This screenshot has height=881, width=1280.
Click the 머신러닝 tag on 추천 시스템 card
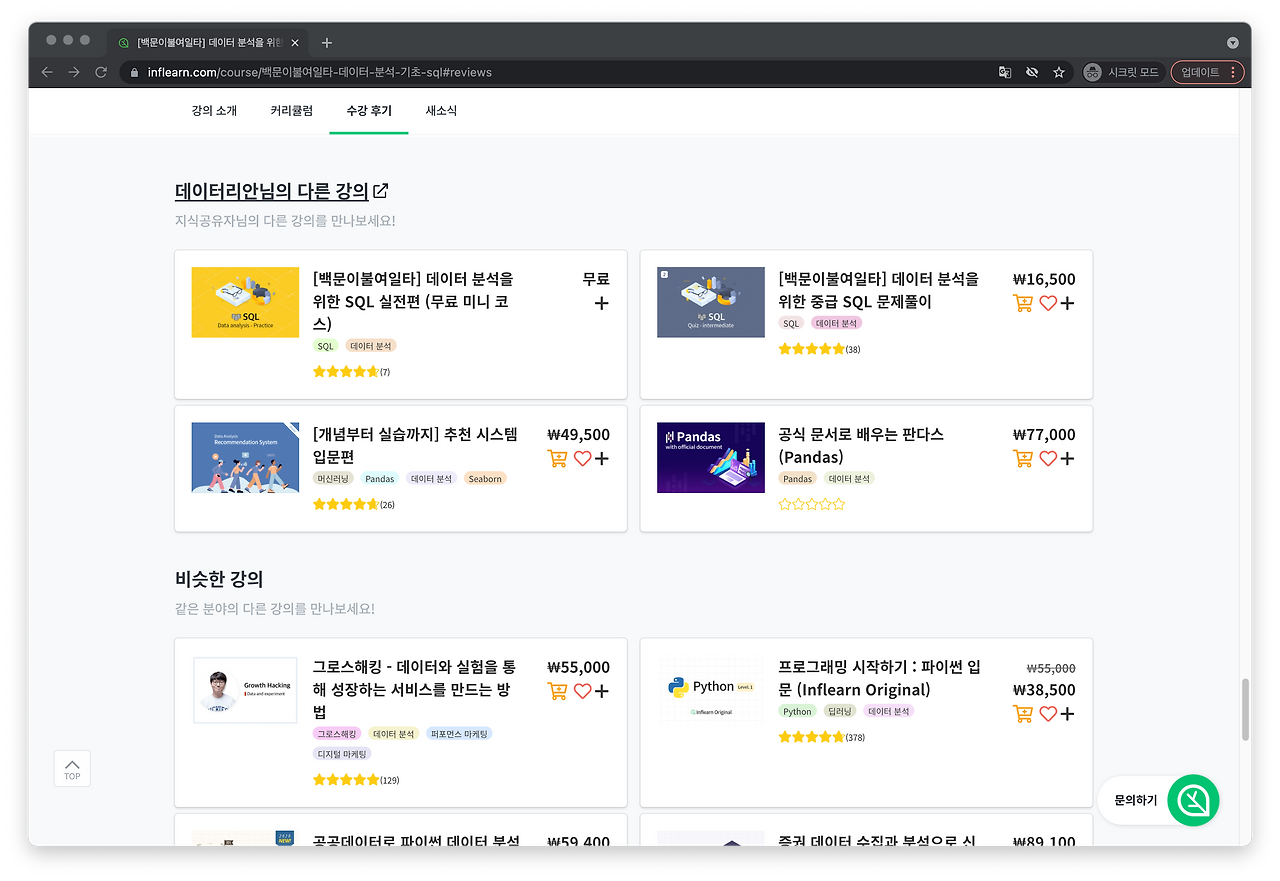(x=334, y=479)
